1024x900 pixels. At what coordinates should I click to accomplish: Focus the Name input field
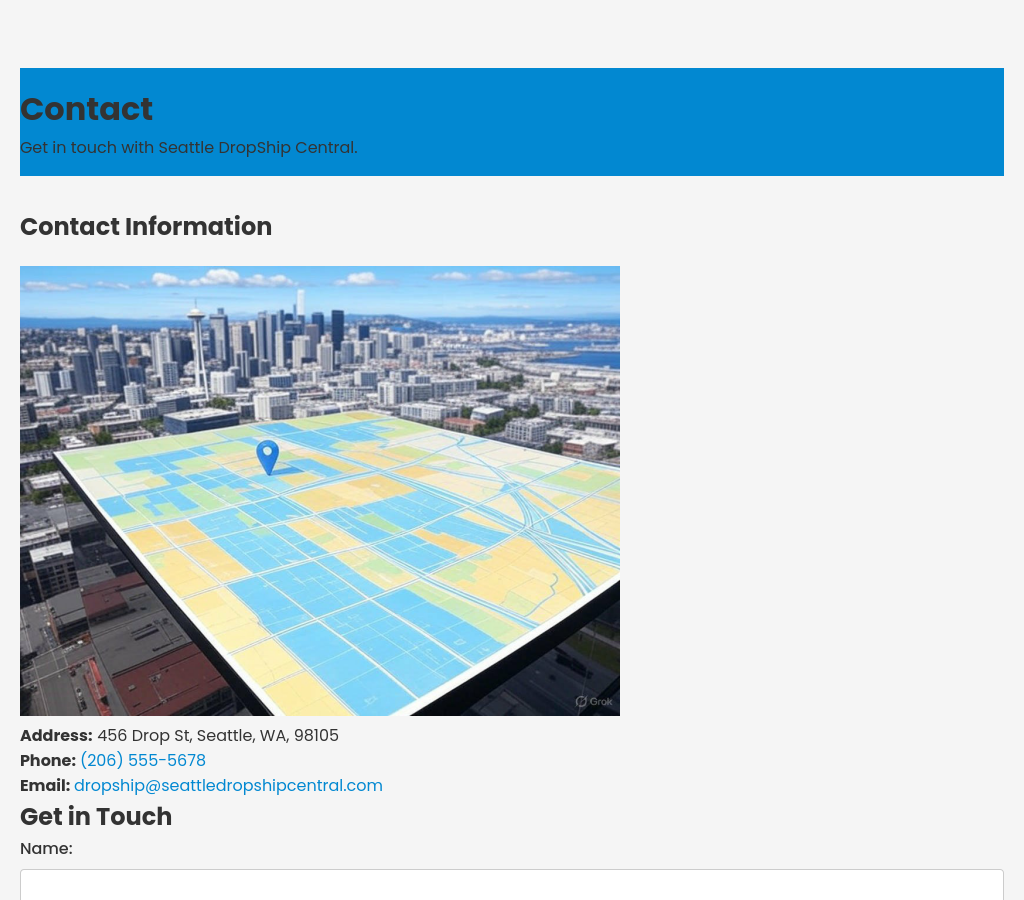coord(511,884)
